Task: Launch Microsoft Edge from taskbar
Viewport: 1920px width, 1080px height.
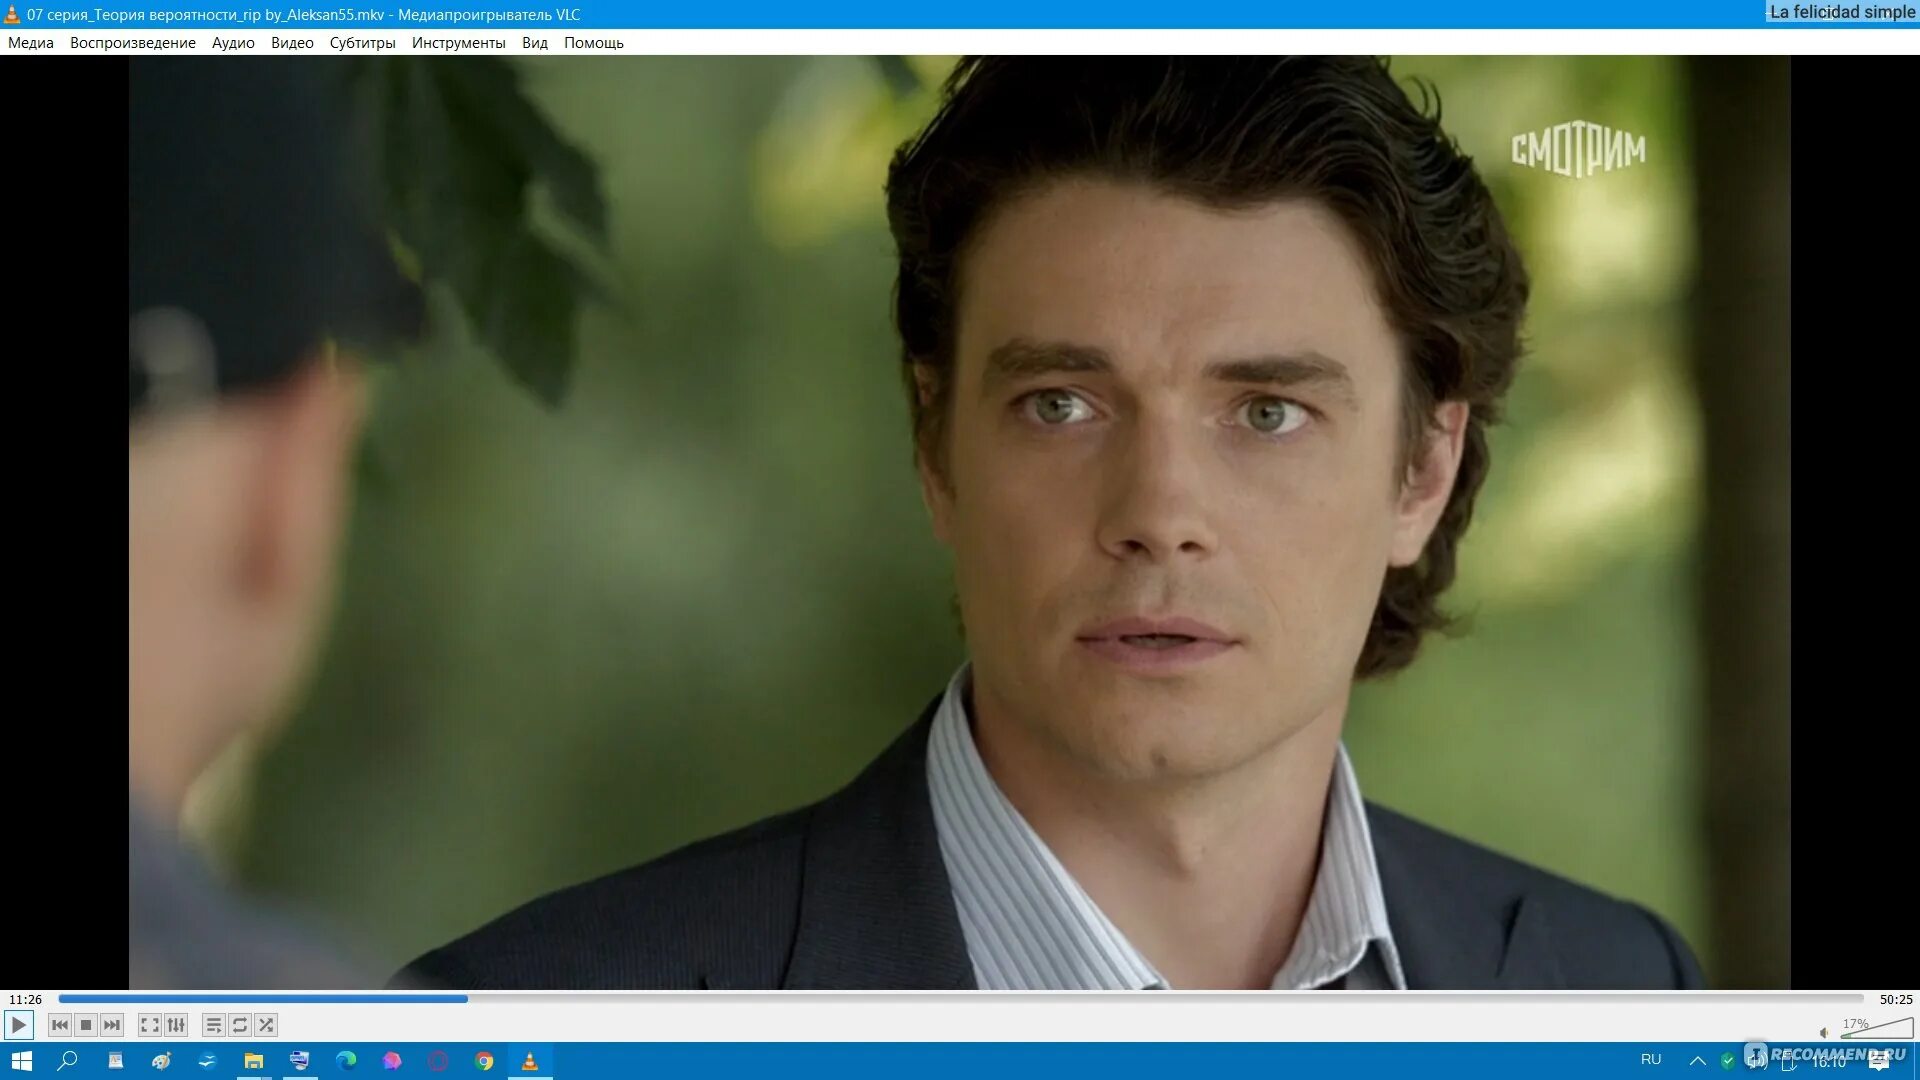Action: pyautogui.click(x=346, y=1061)
